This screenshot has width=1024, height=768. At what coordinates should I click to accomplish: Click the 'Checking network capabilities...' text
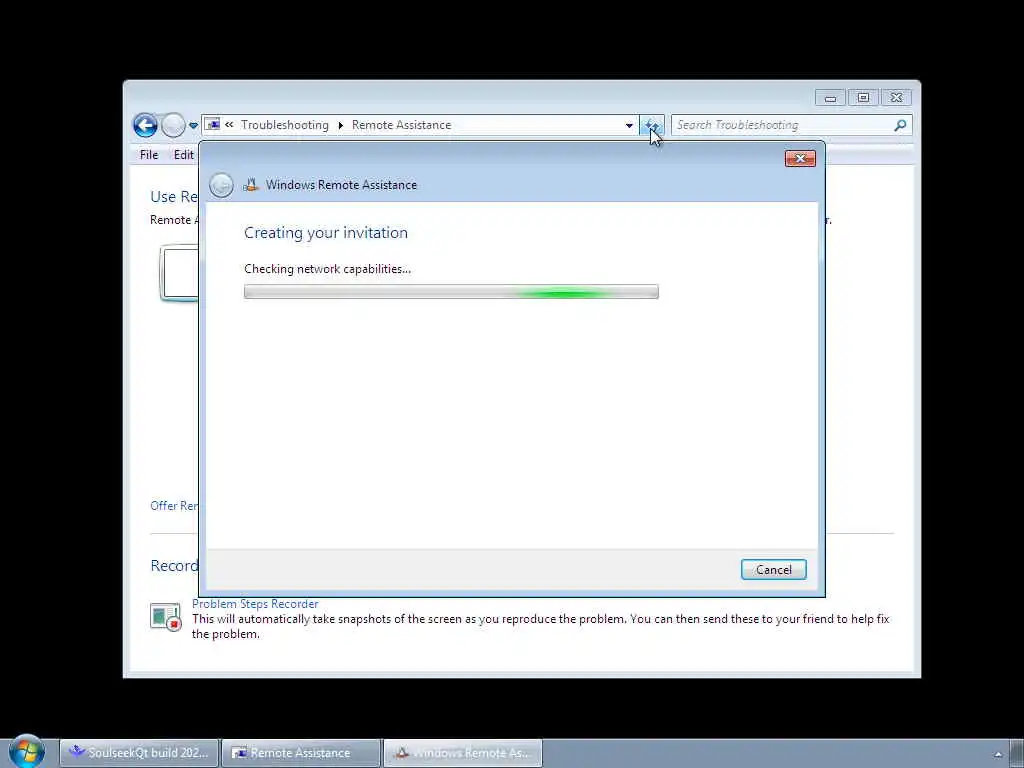point(327,269)
